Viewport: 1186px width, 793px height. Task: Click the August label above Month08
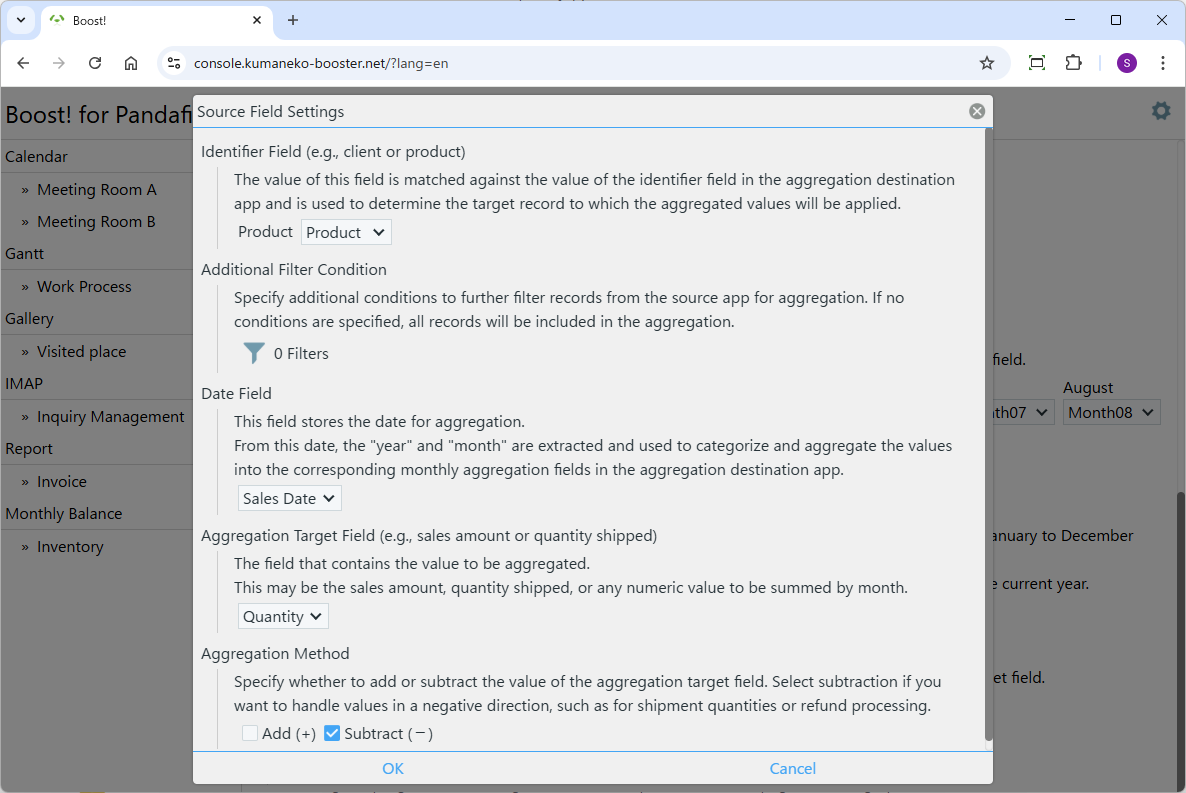(x=1088, y=387)
